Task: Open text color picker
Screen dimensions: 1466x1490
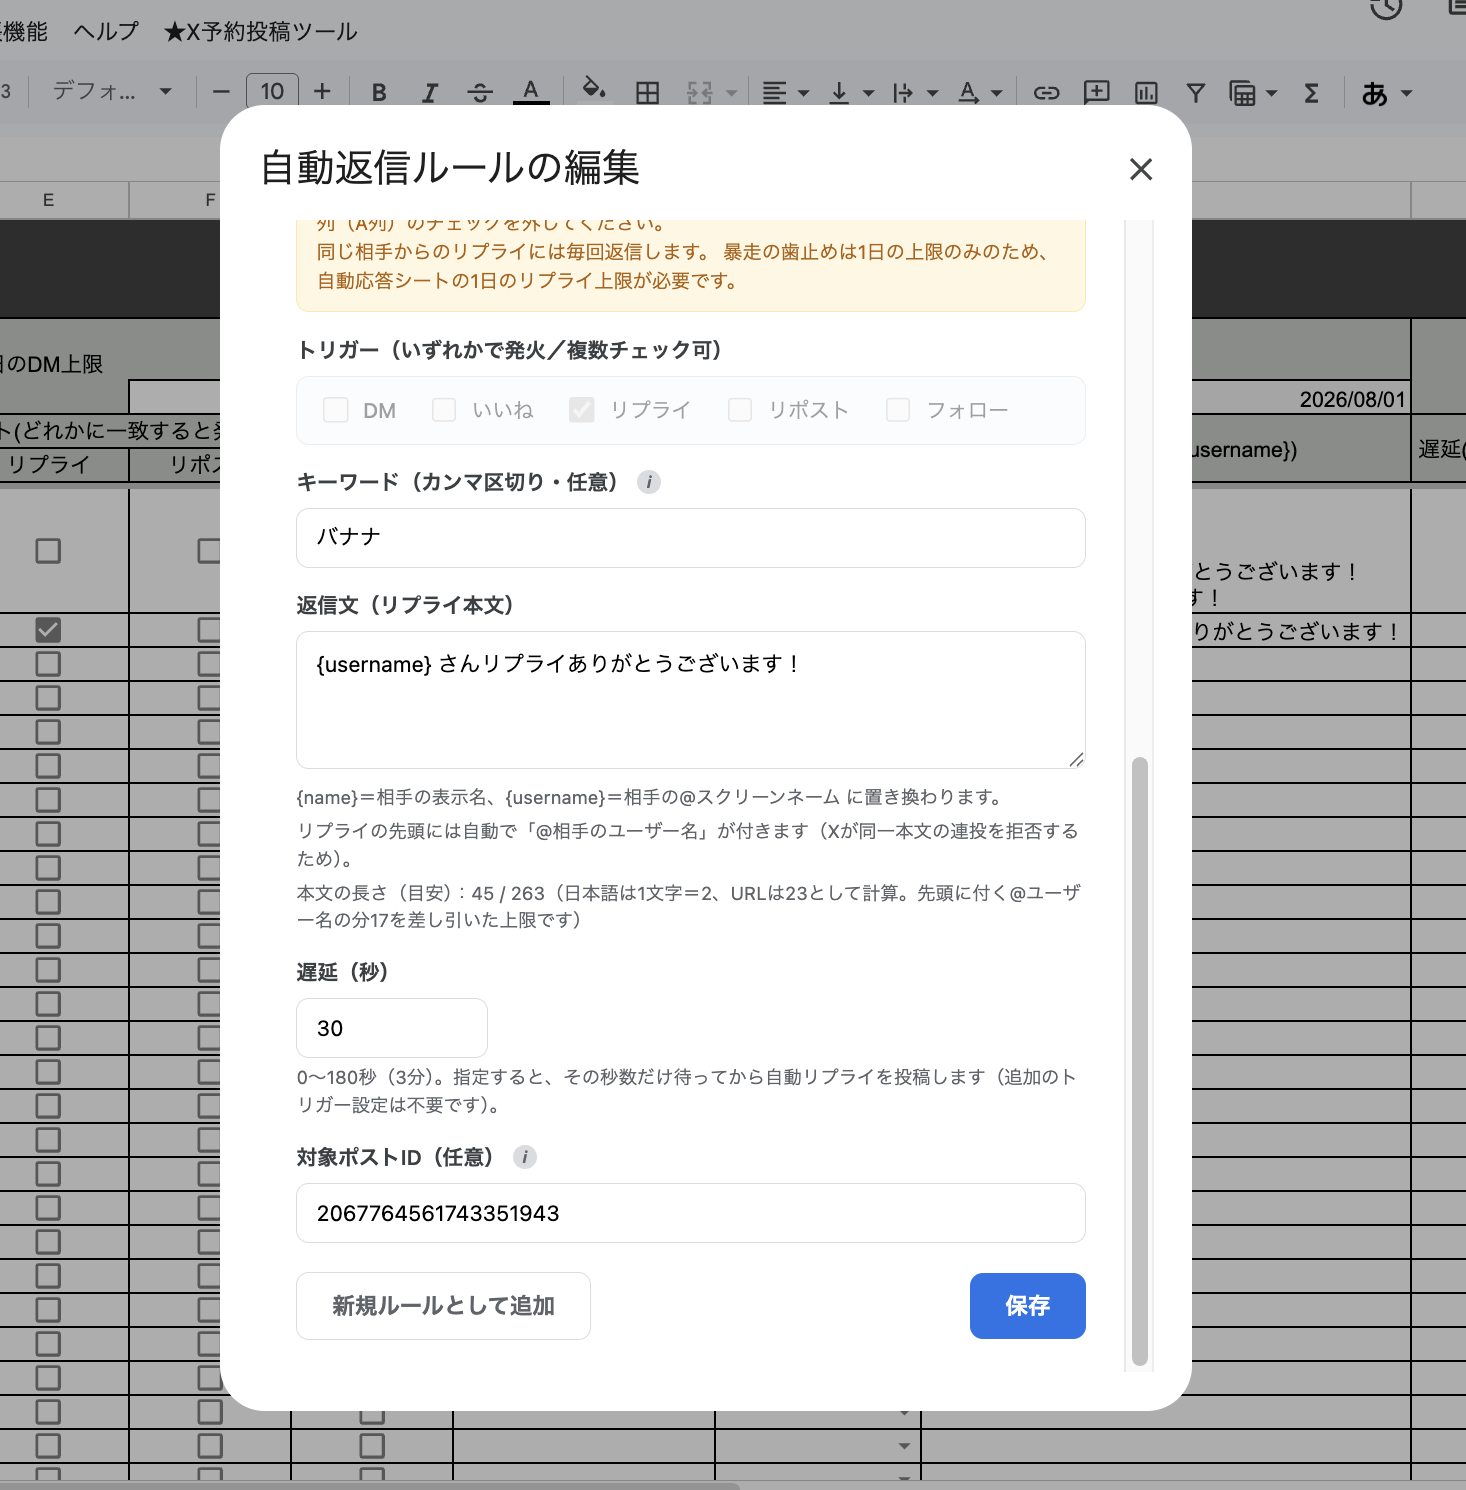Action: point(531,93)
